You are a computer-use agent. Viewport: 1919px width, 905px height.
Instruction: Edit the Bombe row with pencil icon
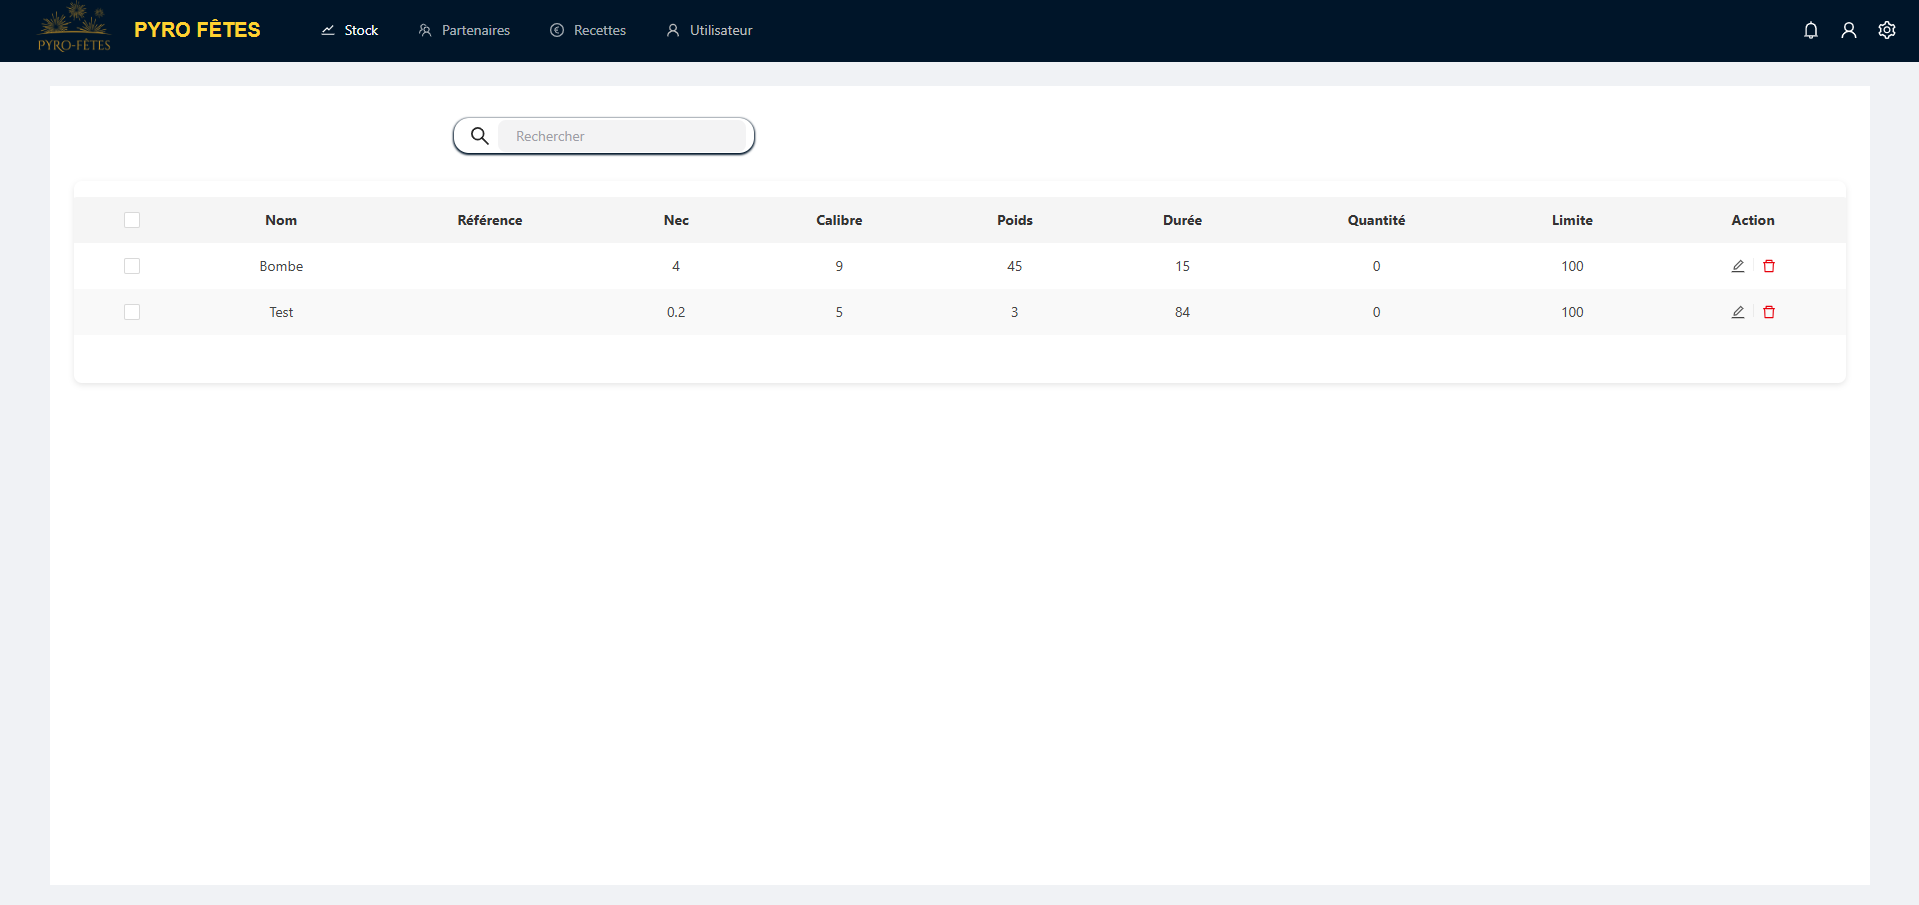(x=1737, y=266)
